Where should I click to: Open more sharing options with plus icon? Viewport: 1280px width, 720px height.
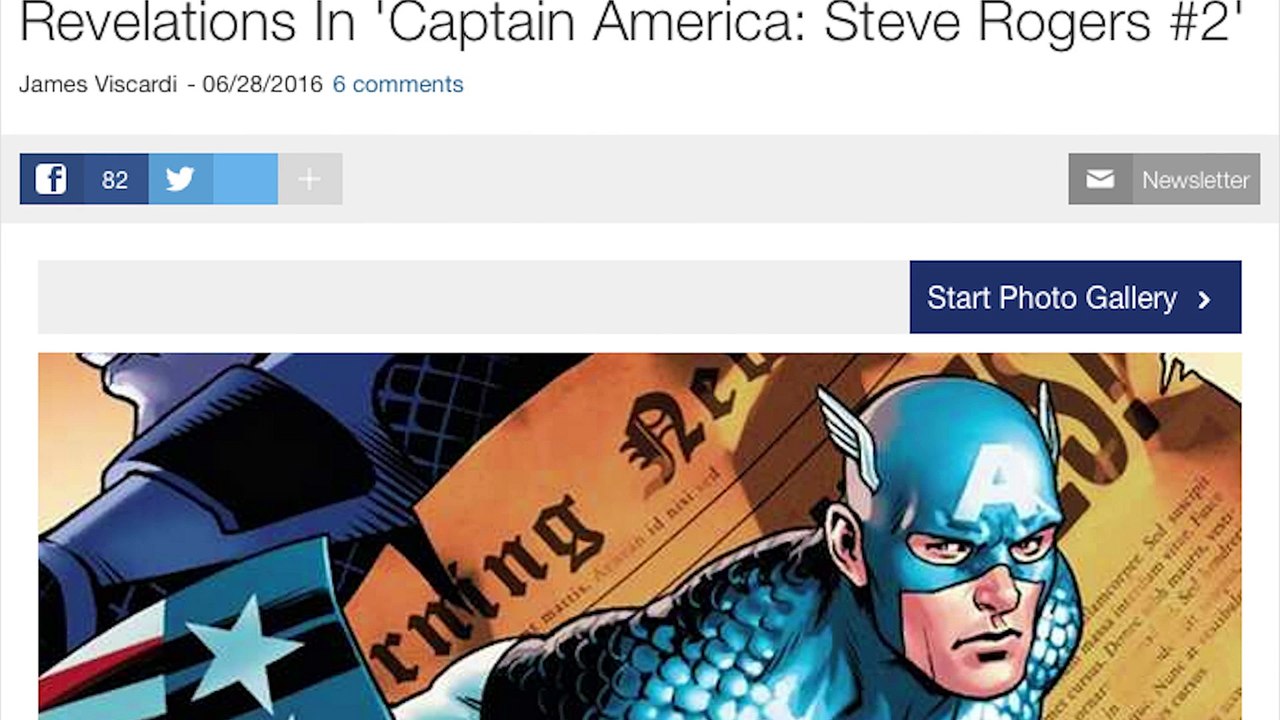coord(310,179)
